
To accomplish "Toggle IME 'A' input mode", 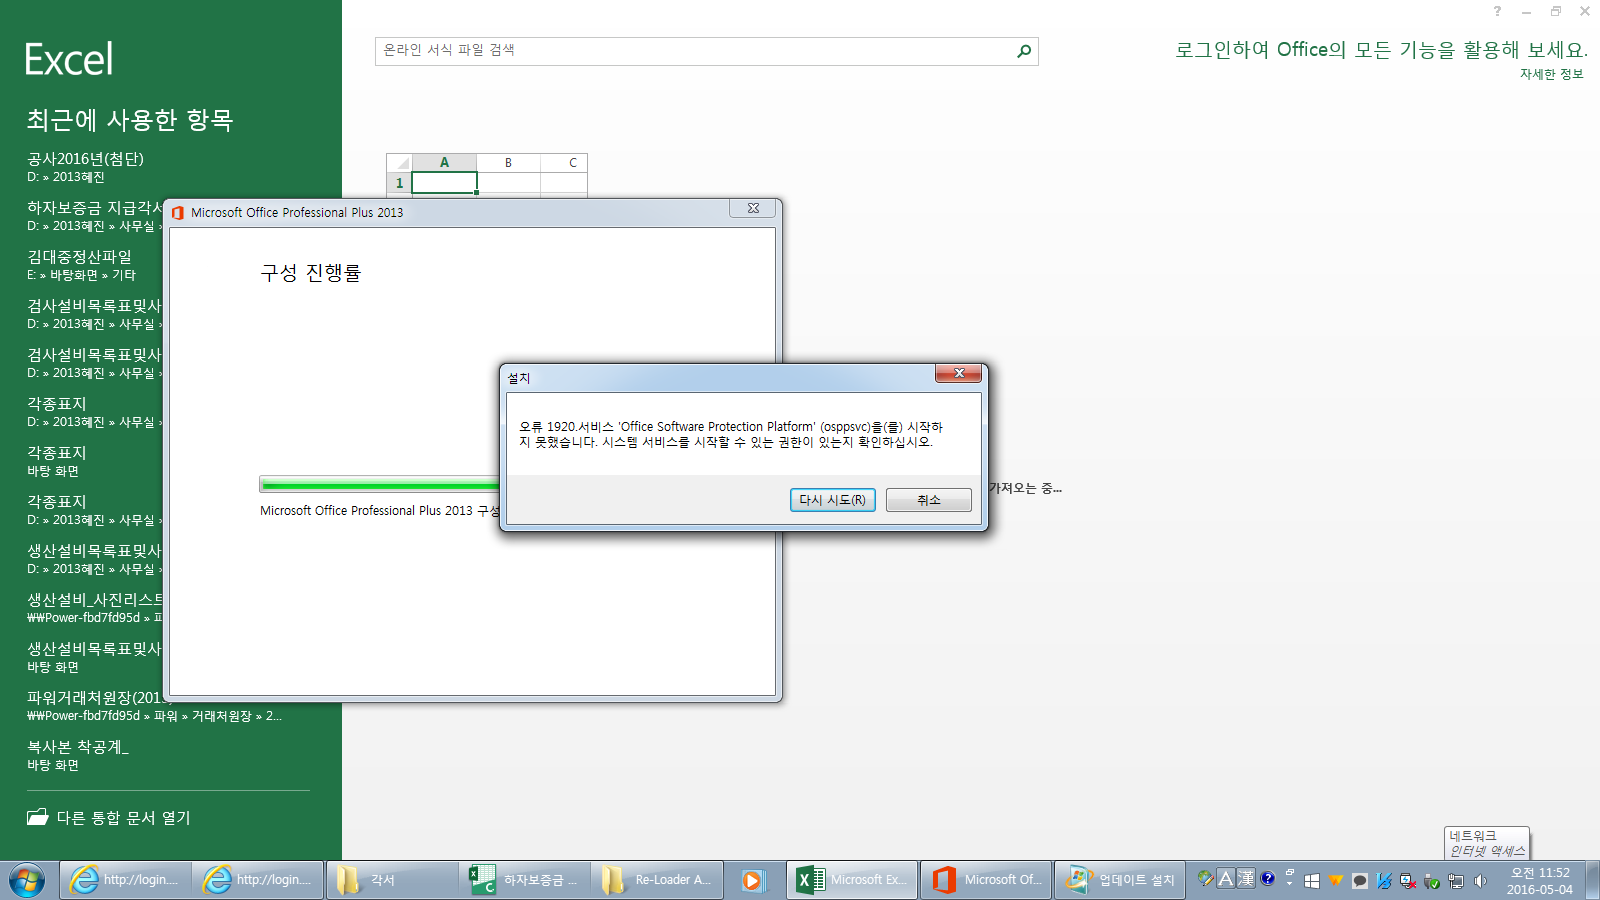I will point(1226,878).
